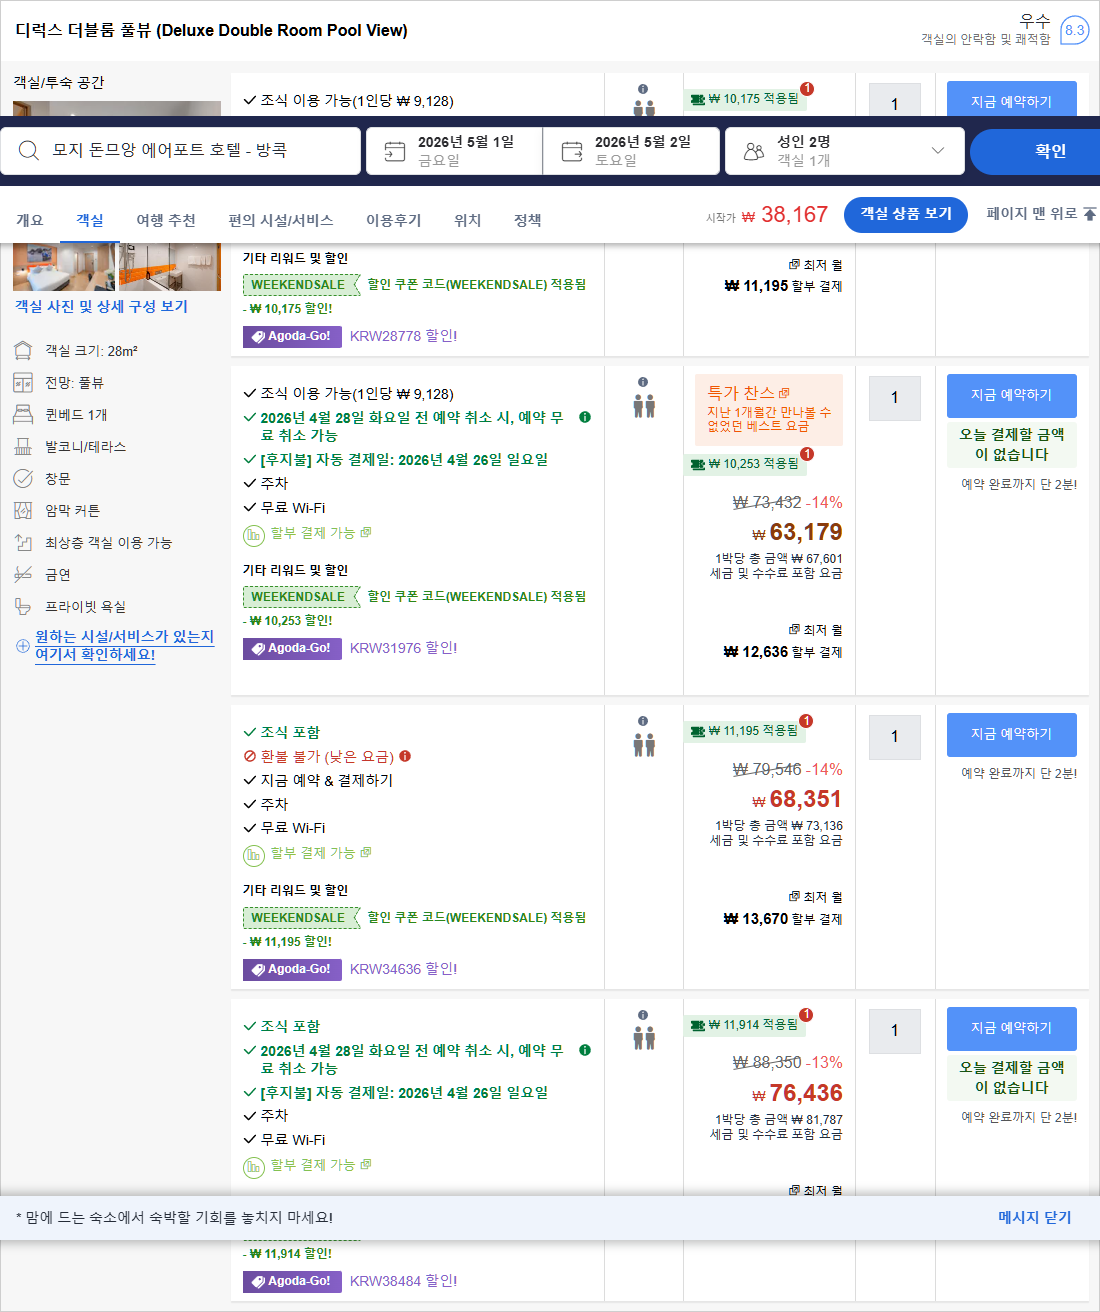This screenshot has width=1100, height=1312.
Task: Click the search magnifier icon in hotel field
Action: point(29,150)
